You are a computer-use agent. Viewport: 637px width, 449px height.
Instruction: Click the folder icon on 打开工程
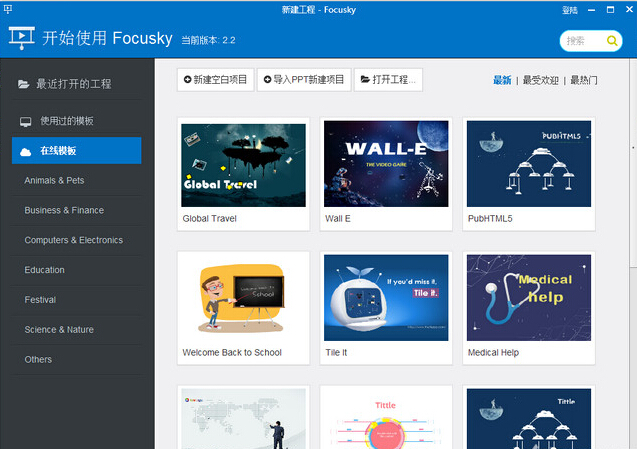[x=365, y=79]
